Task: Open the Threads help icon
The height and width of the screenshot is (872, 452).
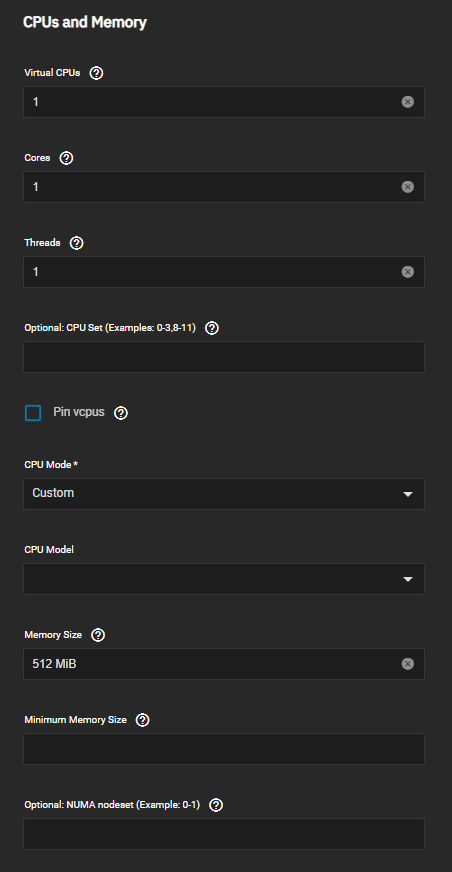Action: [77, 243]
